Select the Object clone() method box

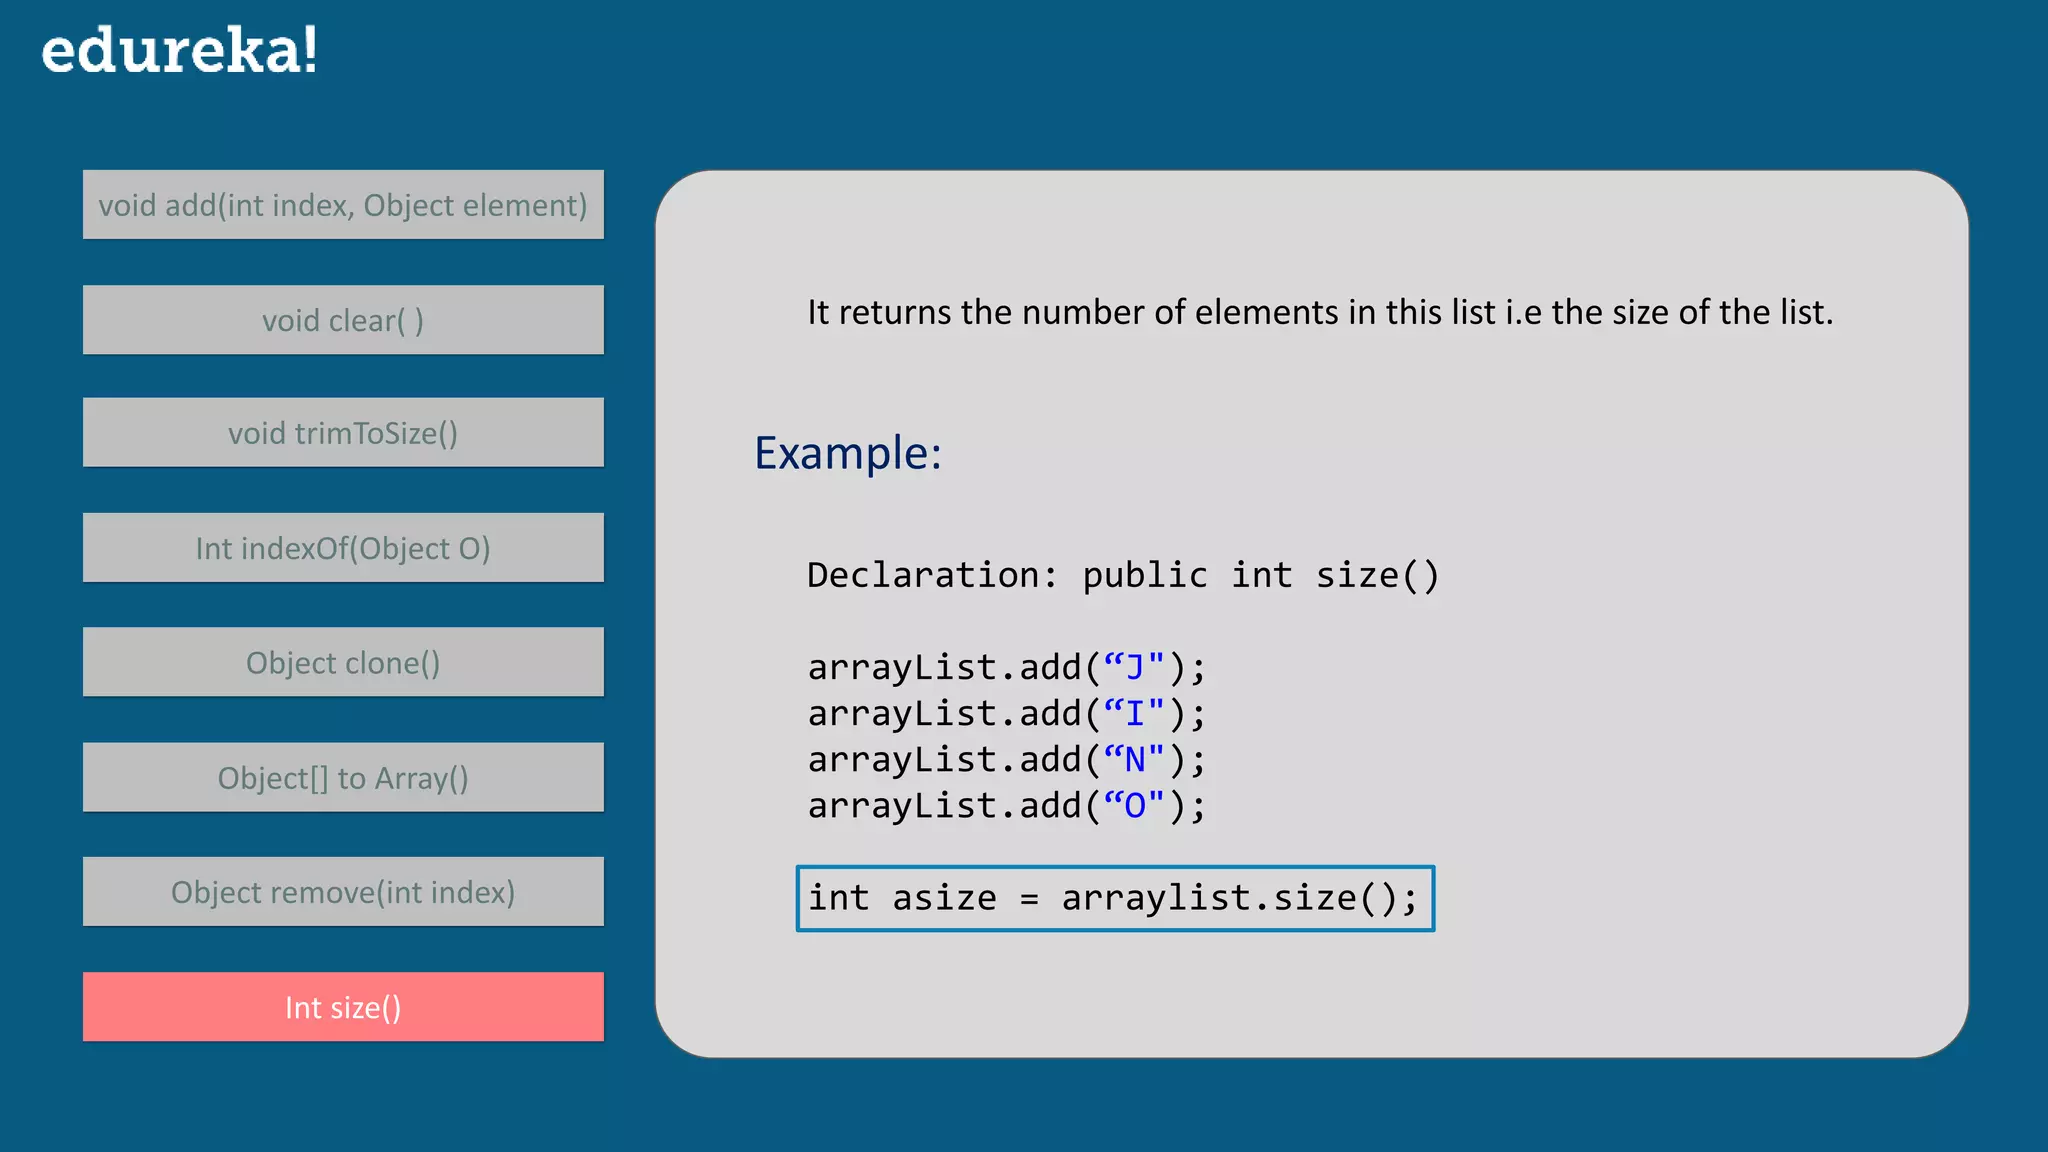[343, 663]
